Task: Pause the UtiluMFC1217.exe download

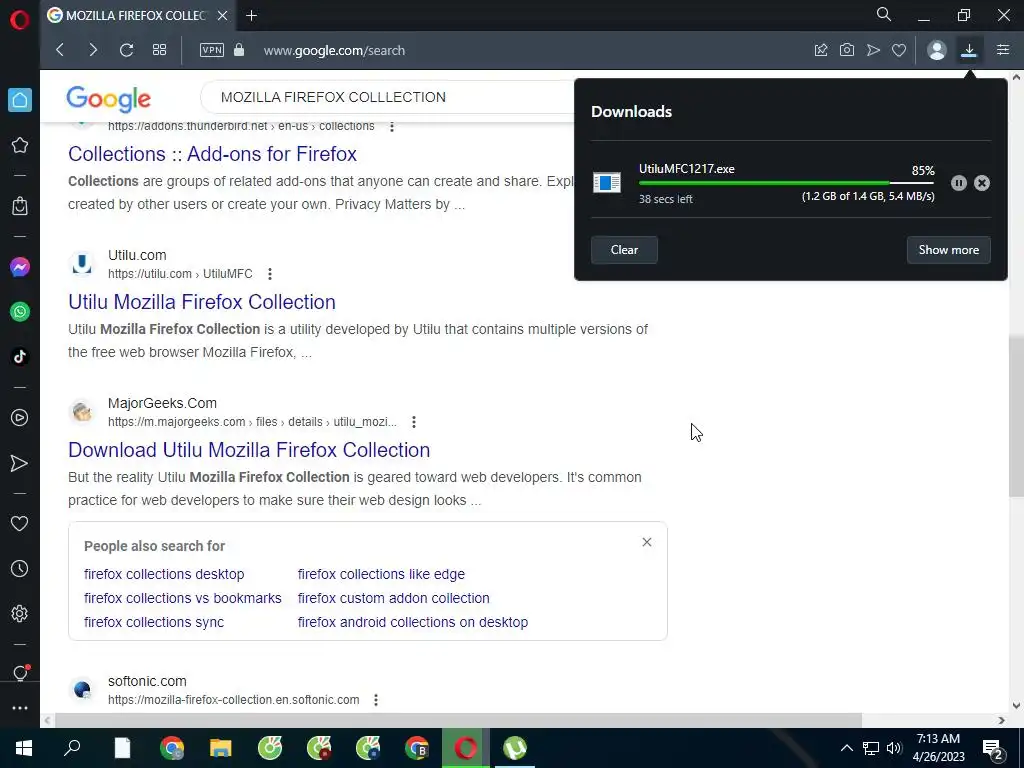Action: coord(958,183)
